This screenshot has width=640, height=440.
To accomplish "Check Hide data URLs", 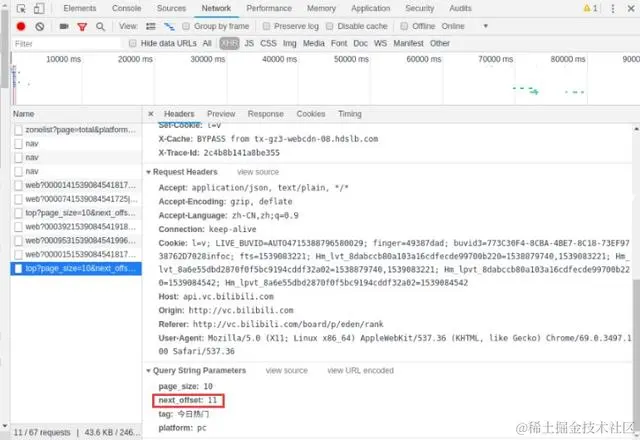I will coord(133,43).
